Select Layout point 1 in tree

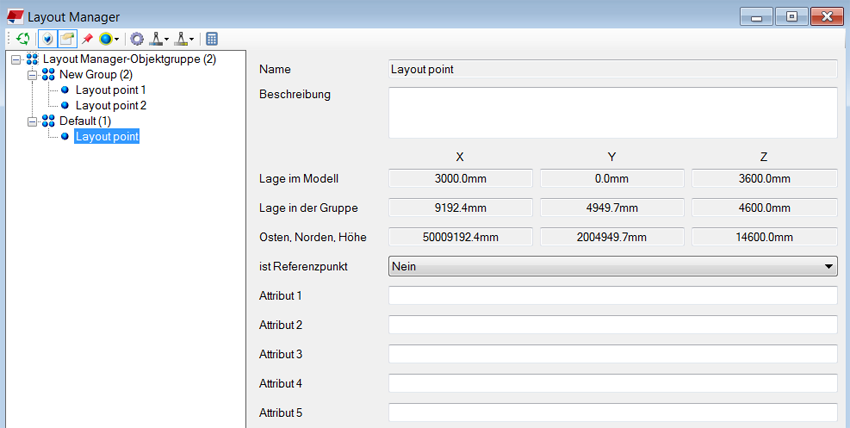110,90
